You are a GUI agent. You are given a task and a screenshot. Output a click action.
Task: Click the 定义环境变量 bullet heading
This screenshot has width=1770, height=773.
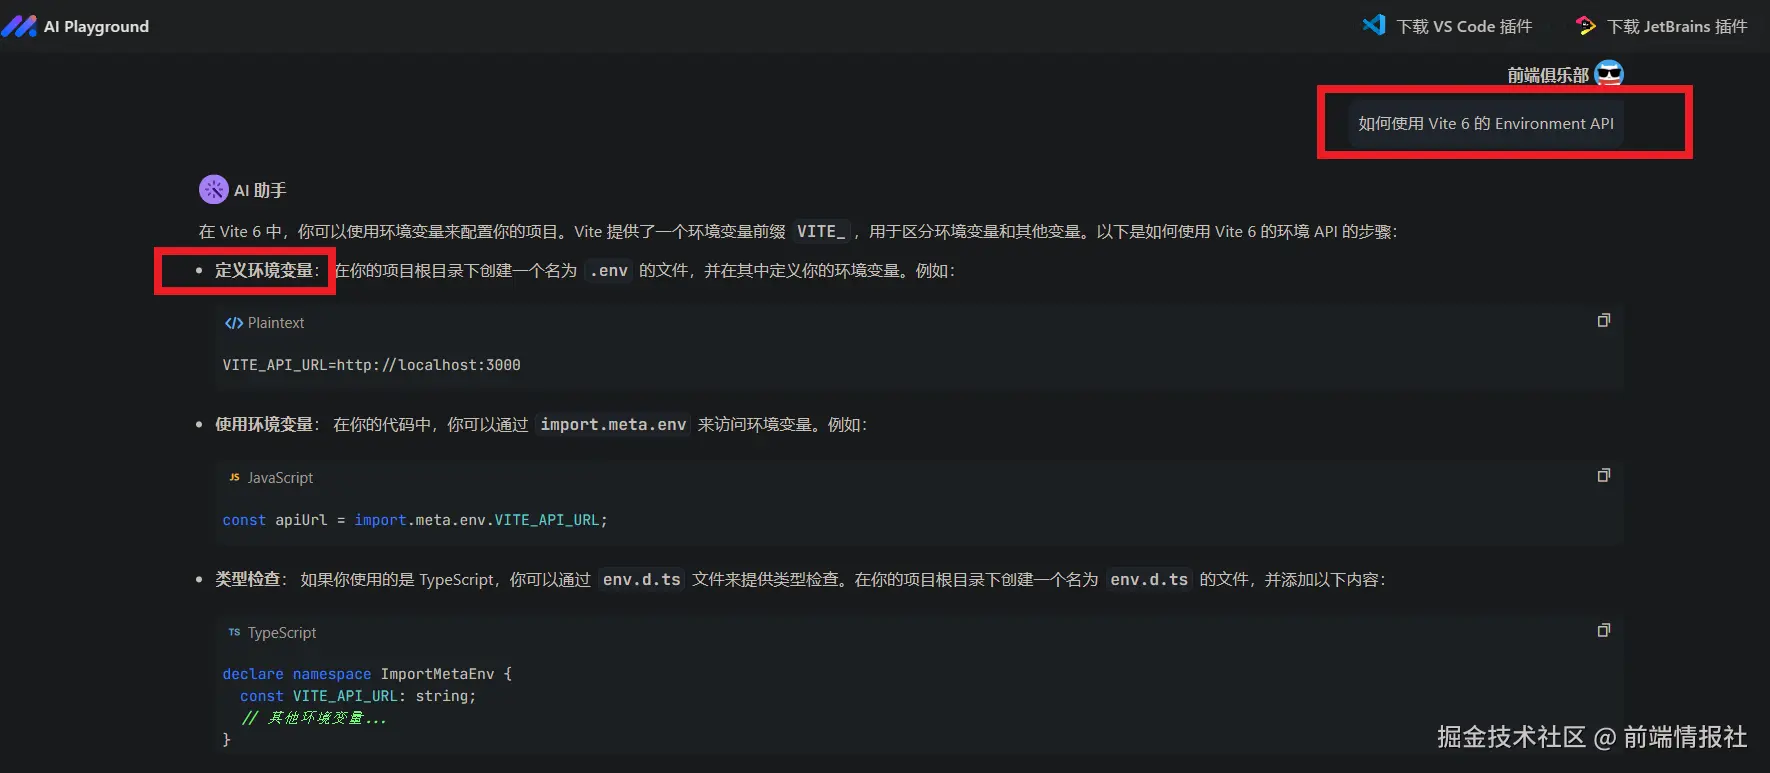click(264, 270)
